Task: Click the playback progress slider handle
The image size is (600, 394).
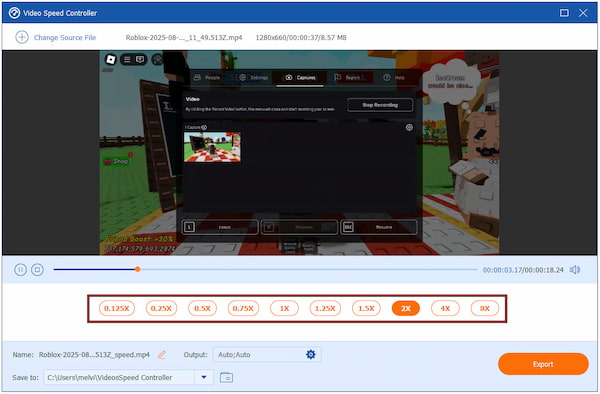Action: pos(137,269)
